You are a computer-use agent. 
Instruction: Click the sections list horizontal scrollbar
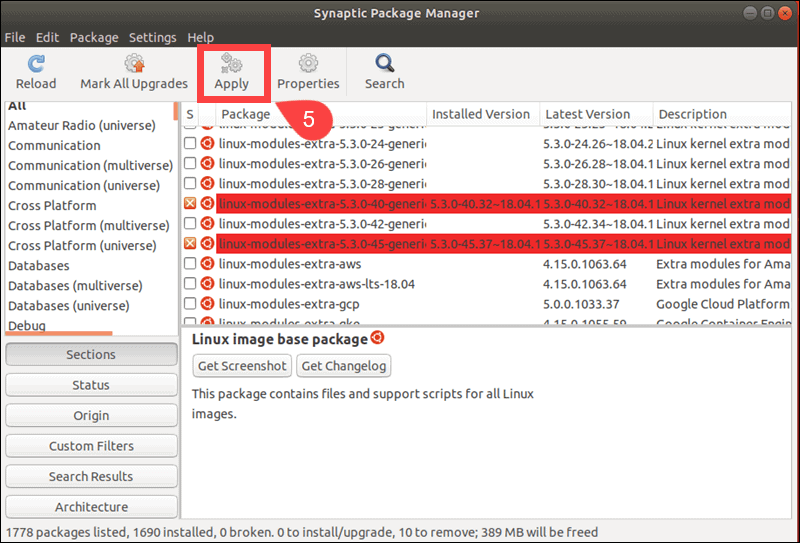(x=59, y=333)
